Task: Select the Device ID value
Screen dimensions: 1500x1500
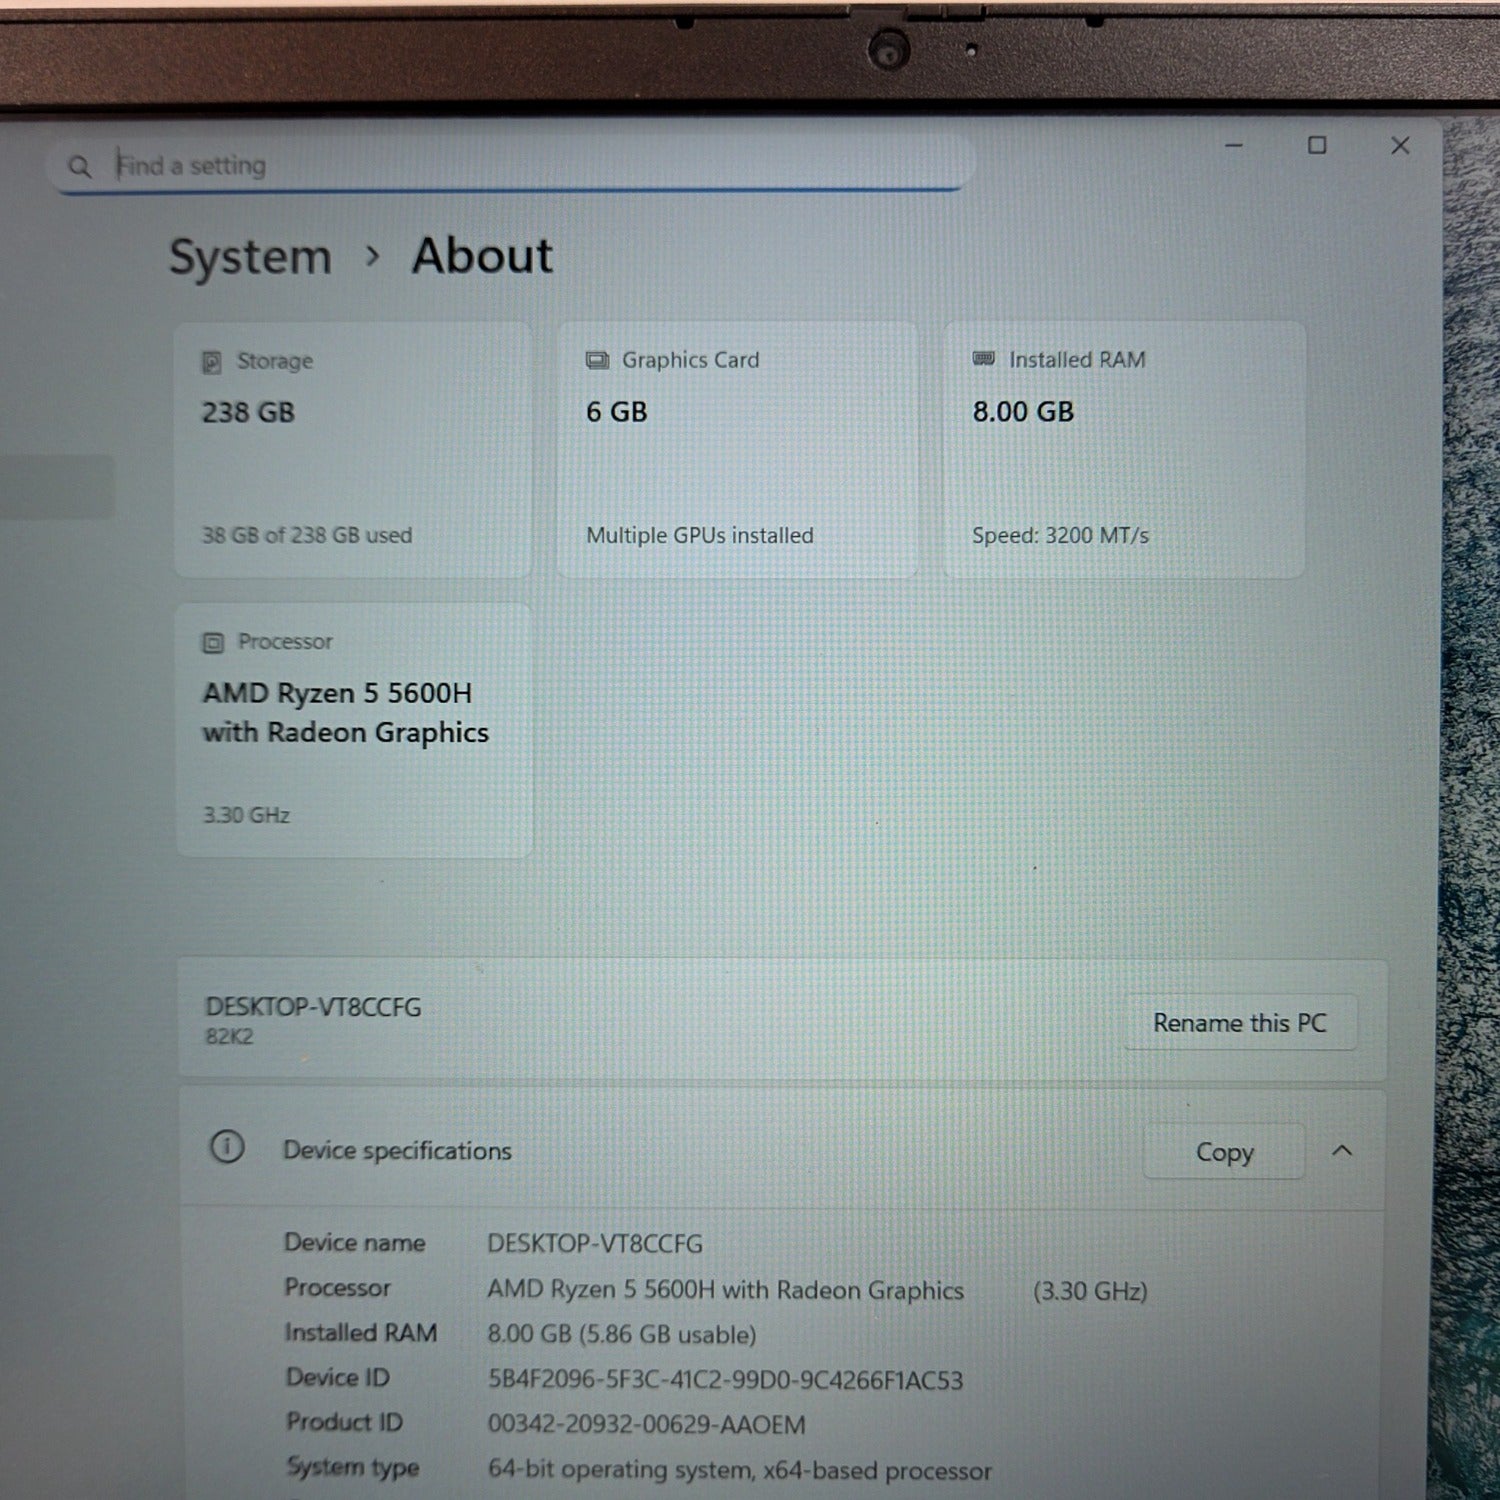Action: coord(725,1380)
